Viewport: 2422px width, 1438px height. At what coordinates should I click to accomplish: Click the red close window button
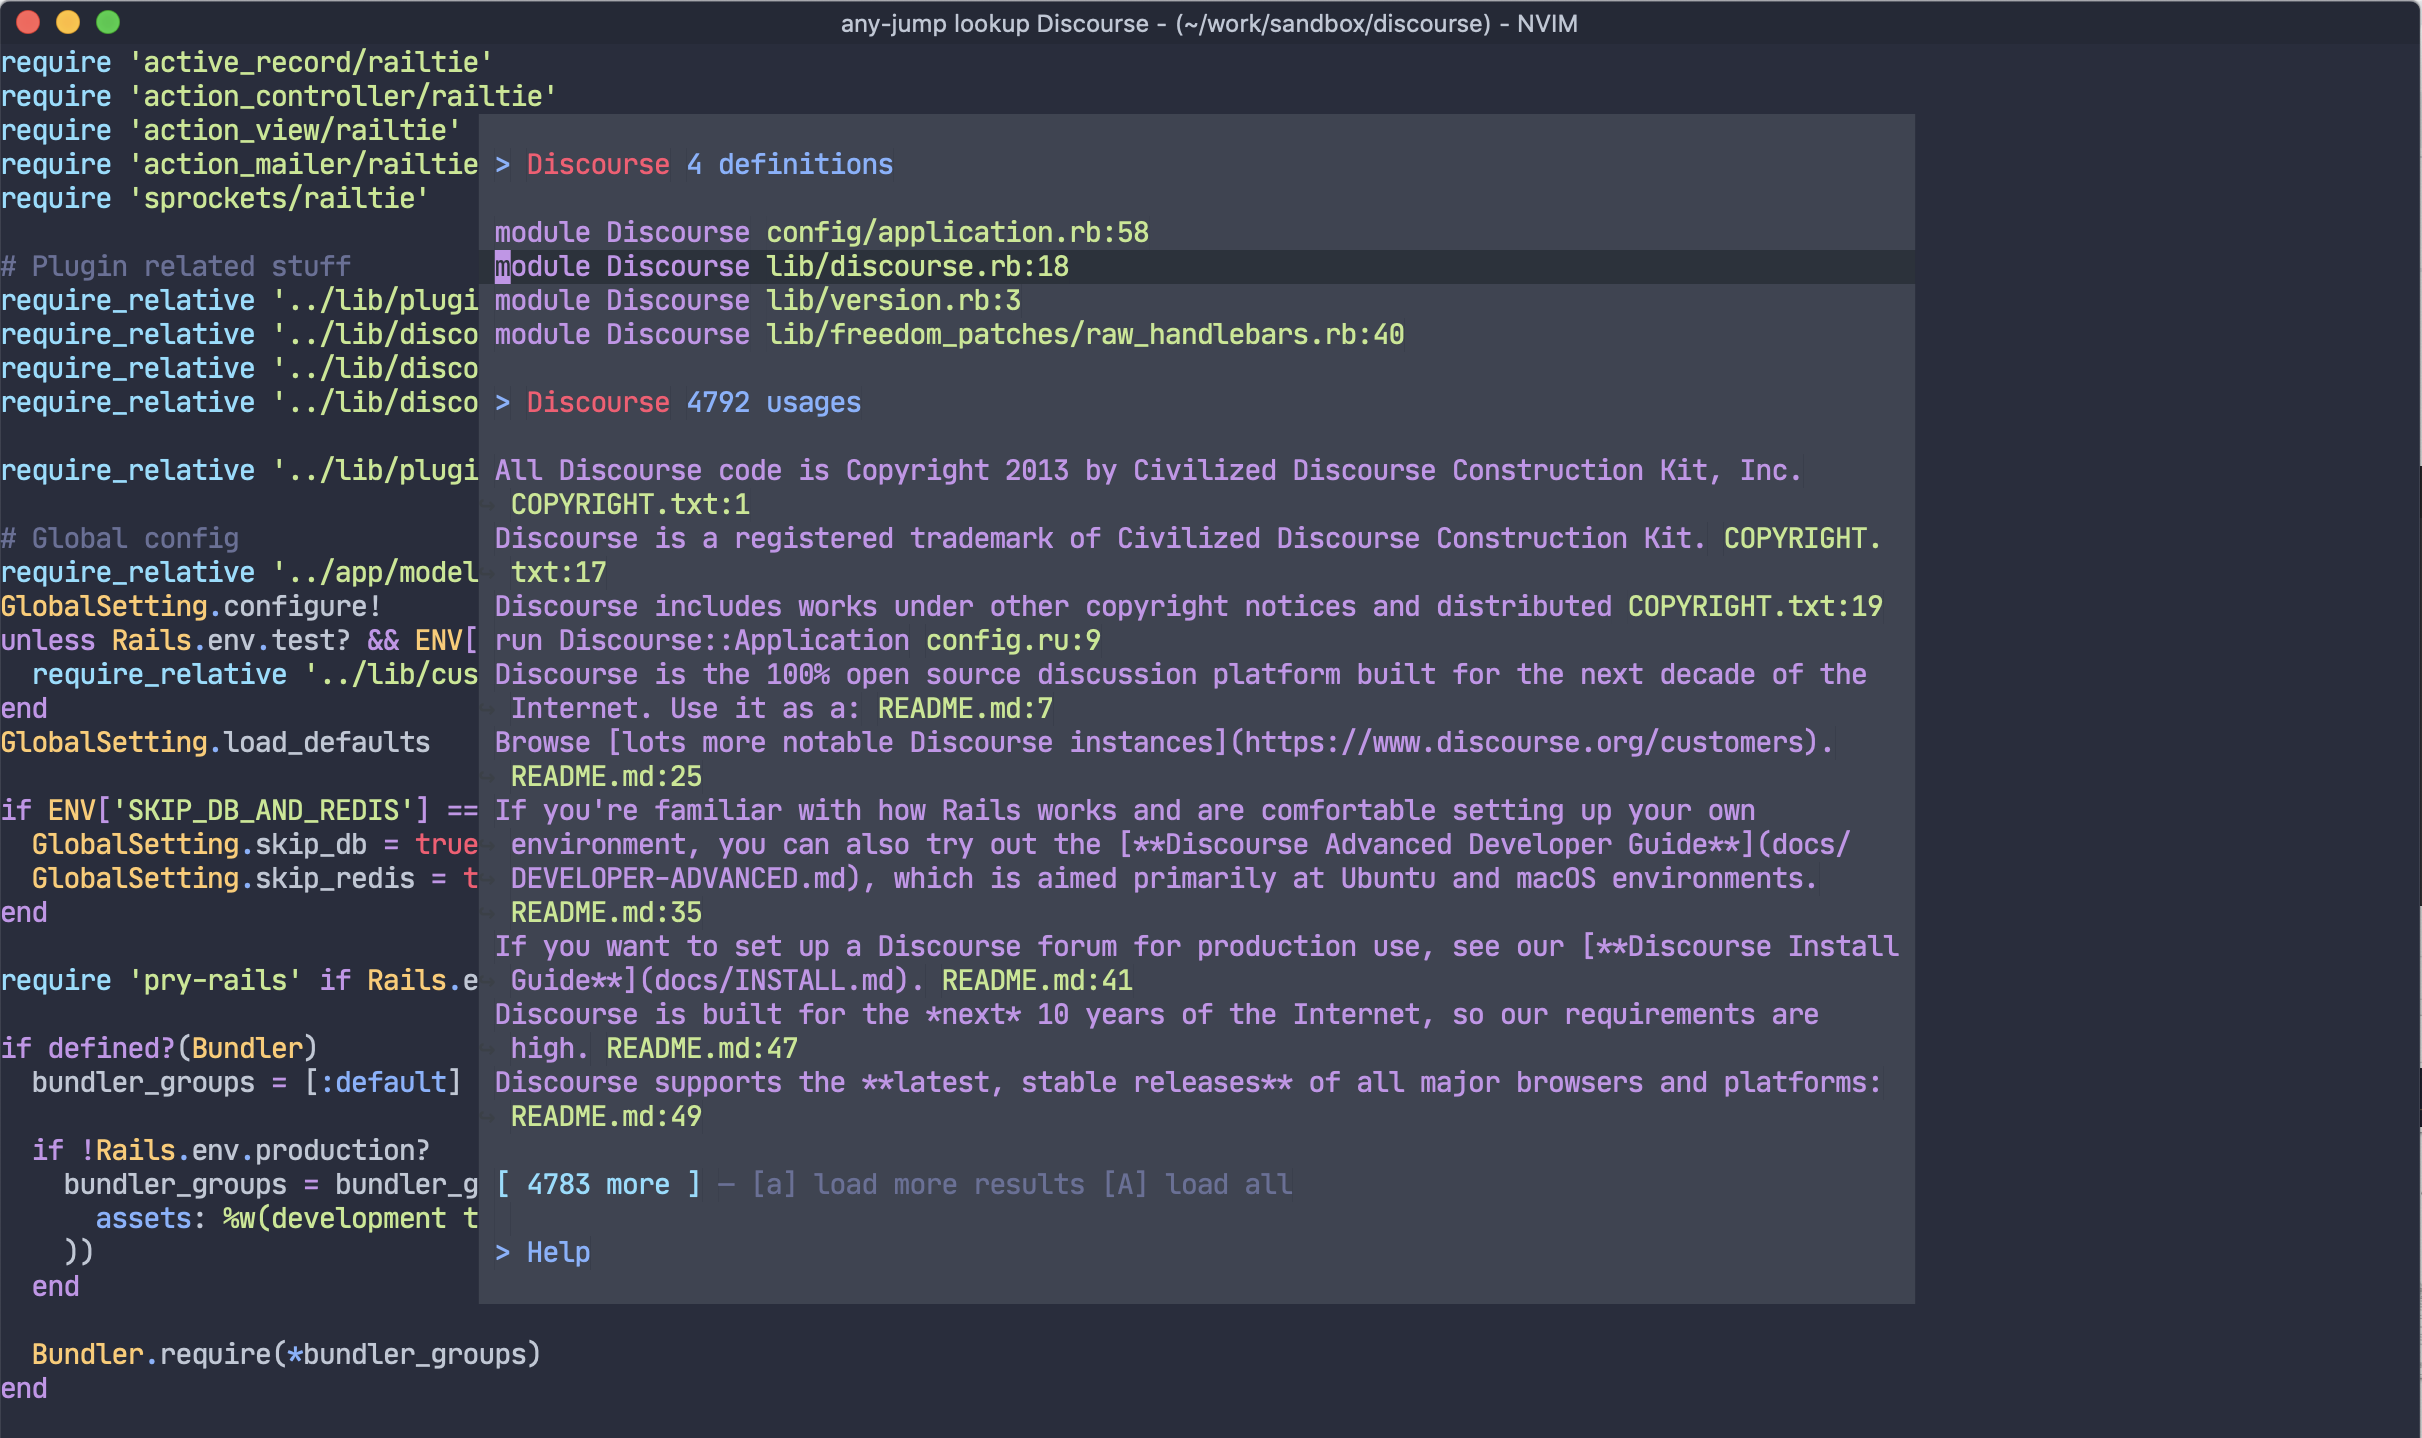tap(28, 22)
